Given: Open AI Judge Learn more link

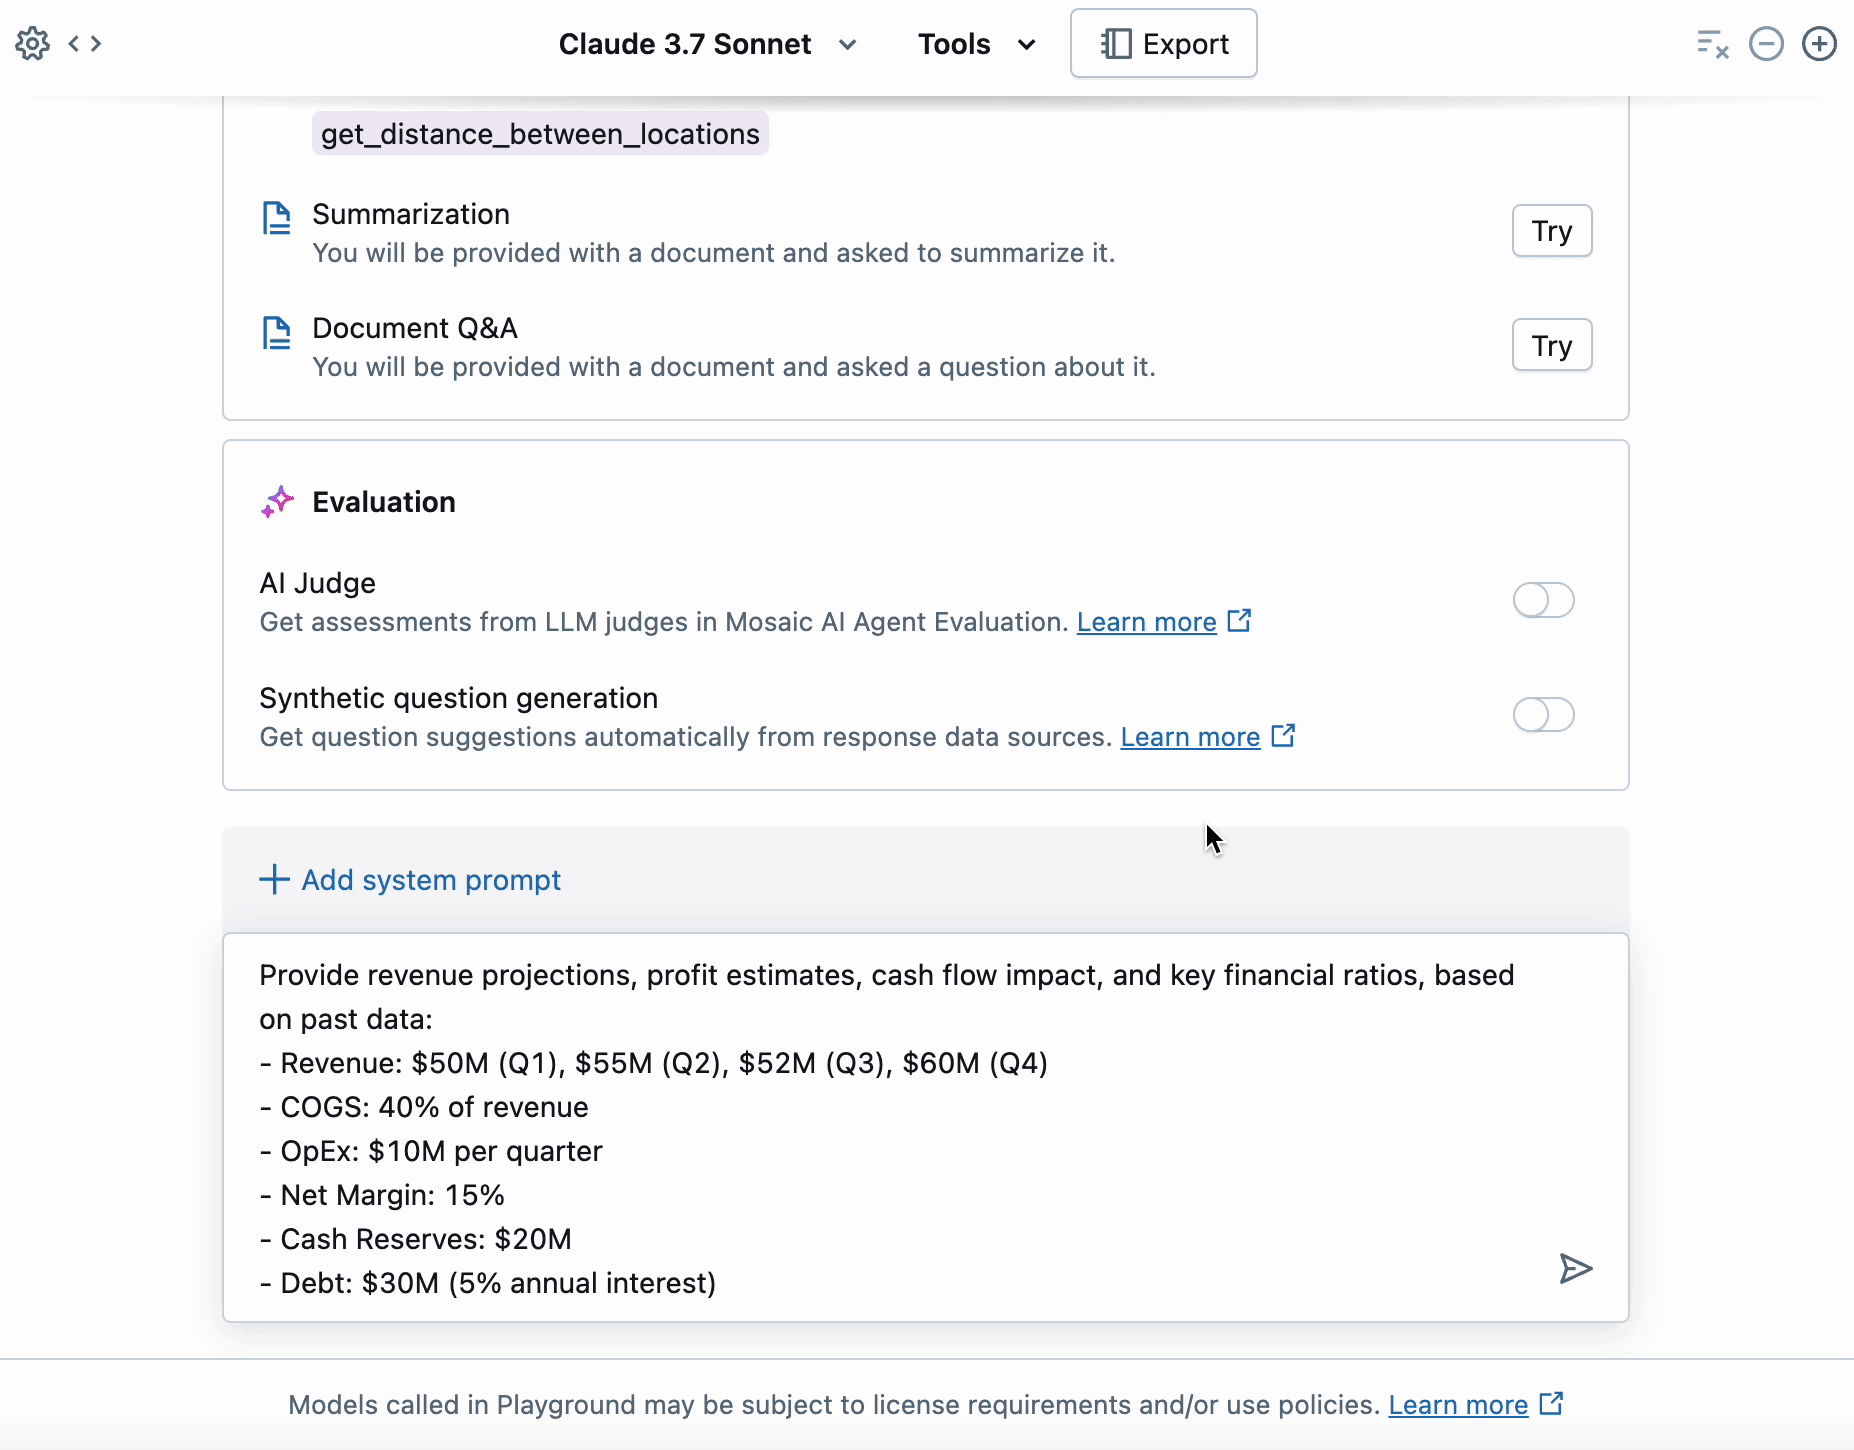Looking at the screenshot, I should coord(1146,622).
